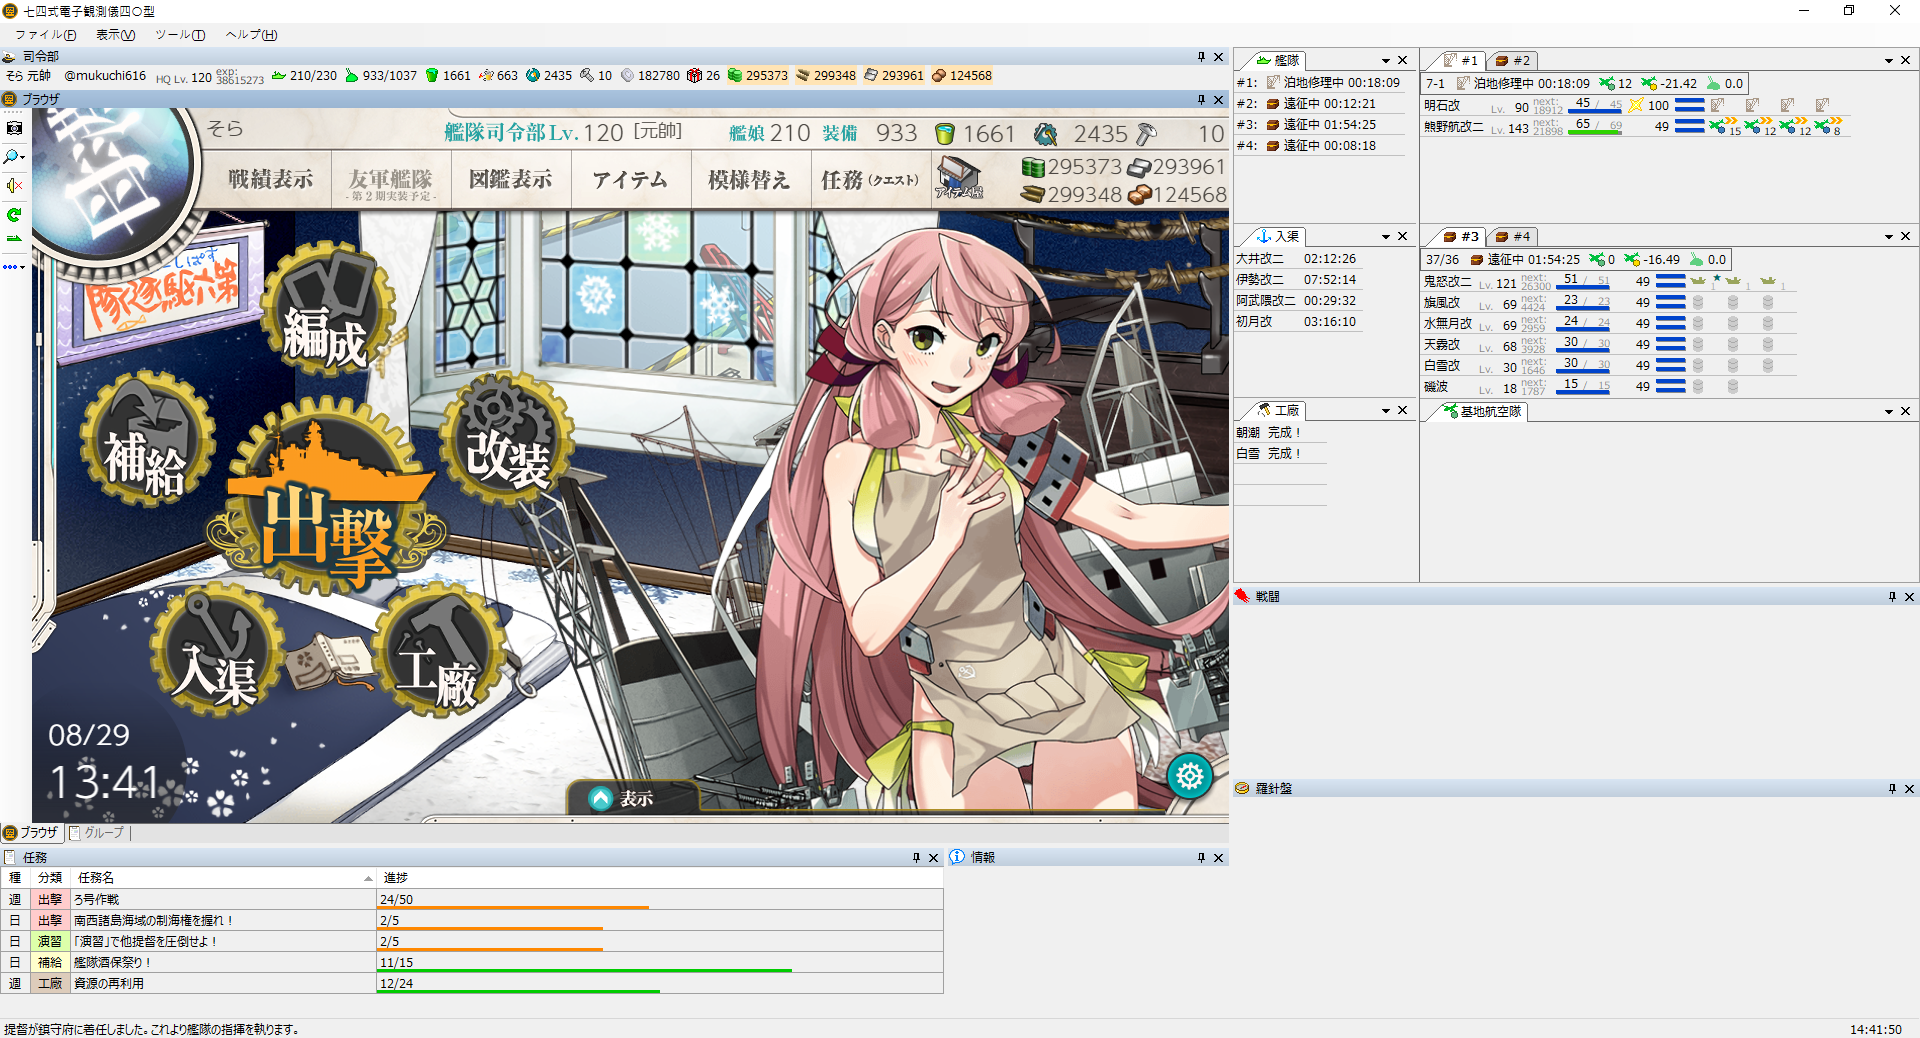The image size is (1920, 1038).
Task: Open the アイテム menu in game
Action: (630, 179)
